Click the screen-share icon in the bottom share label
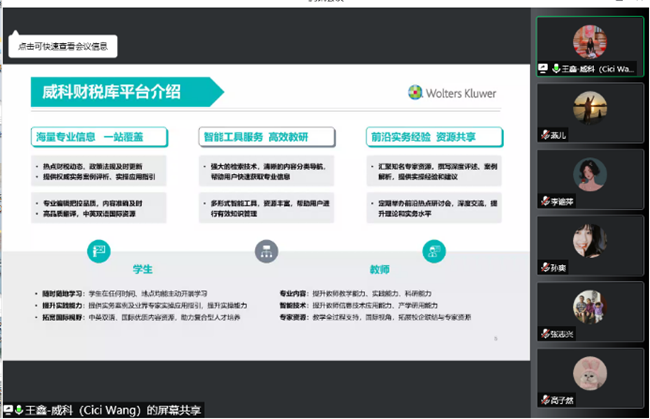This screenshot has height=419, width=650. click(x=8, y=409)
